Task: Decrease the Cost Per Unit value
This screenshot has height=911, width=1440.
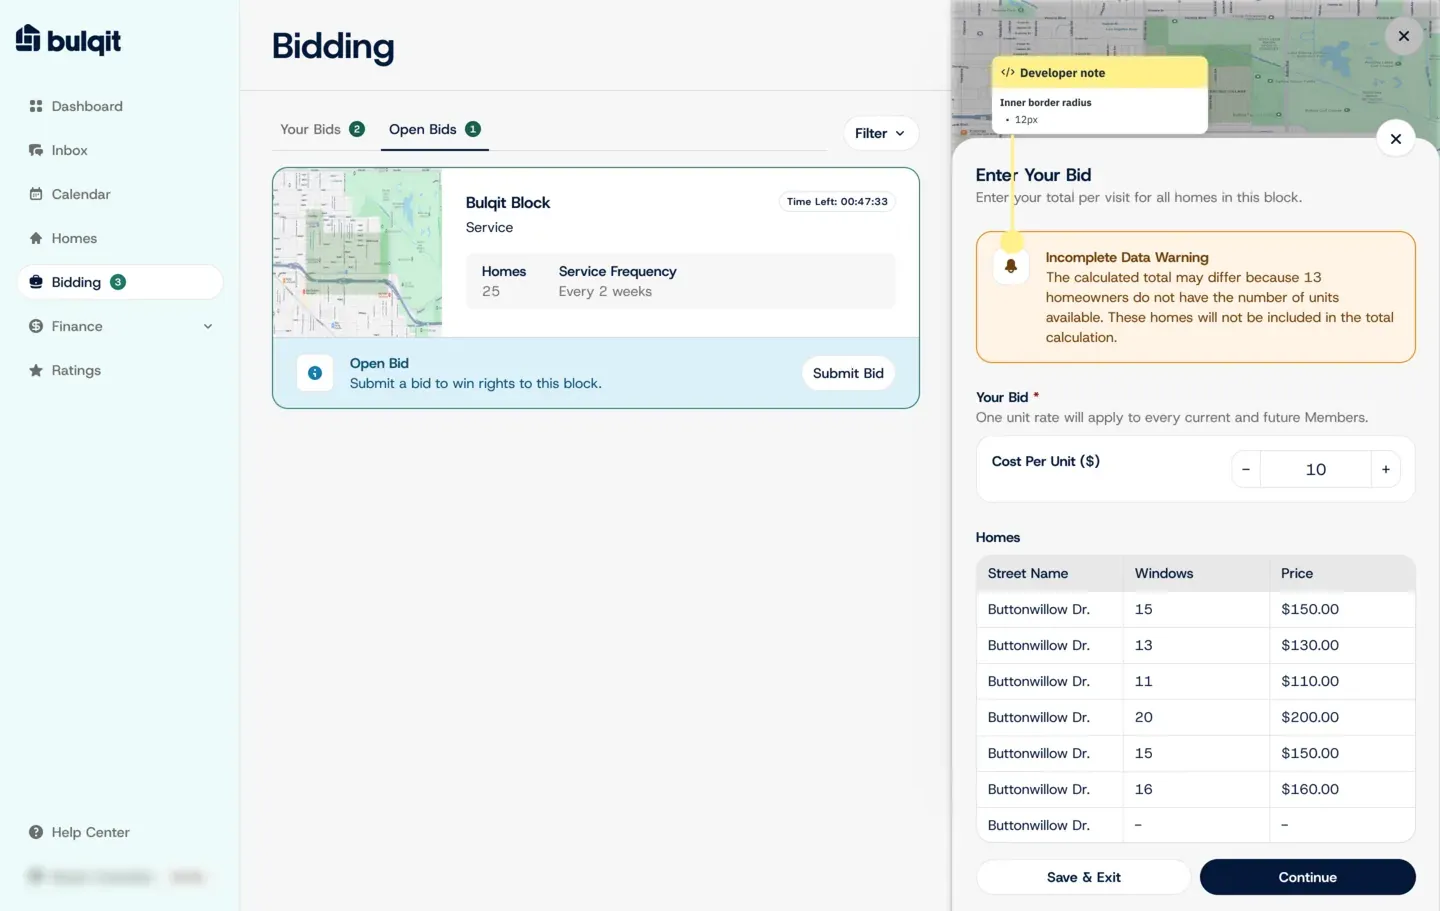Action: pos(1246,469)
